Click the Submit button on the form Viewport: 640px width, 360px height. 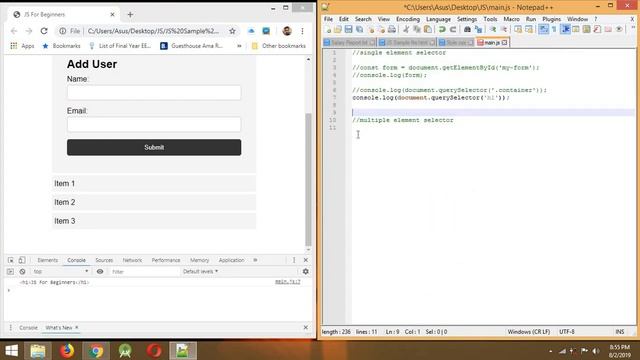tap(154, 147)
